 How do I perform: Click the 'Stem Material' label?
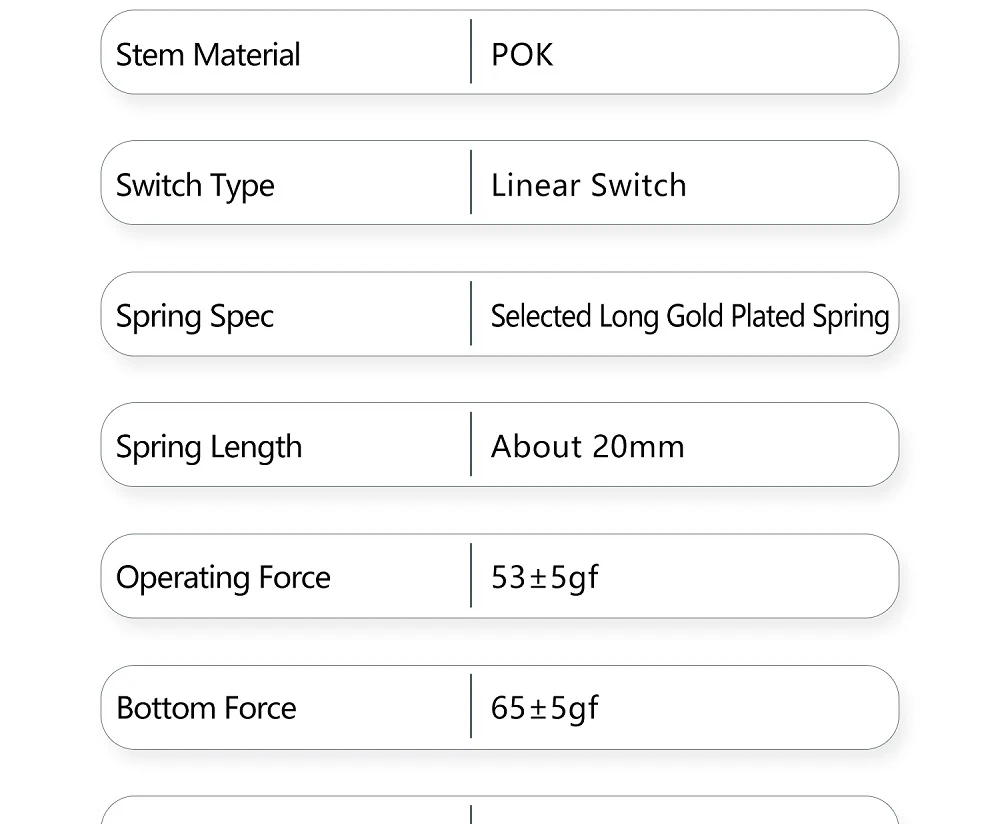pos(208,54)
